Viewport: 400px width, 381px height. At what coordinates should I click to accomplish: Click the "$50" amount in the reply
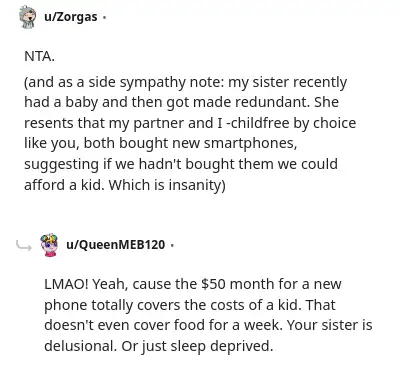pyautogui.click(x=214, y=284)
